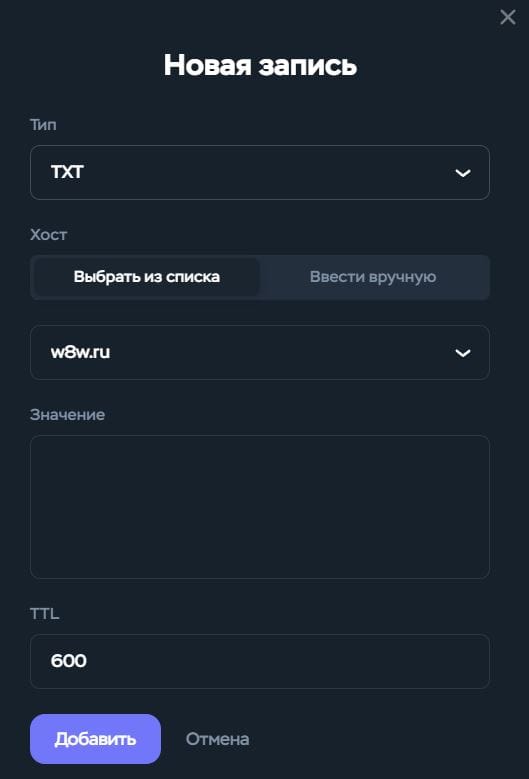Image resolution: width=529 pixels, height=779 pixels.
Task: Click into the TTL input field
Action: pyautogui.click(x=260, y=661)
